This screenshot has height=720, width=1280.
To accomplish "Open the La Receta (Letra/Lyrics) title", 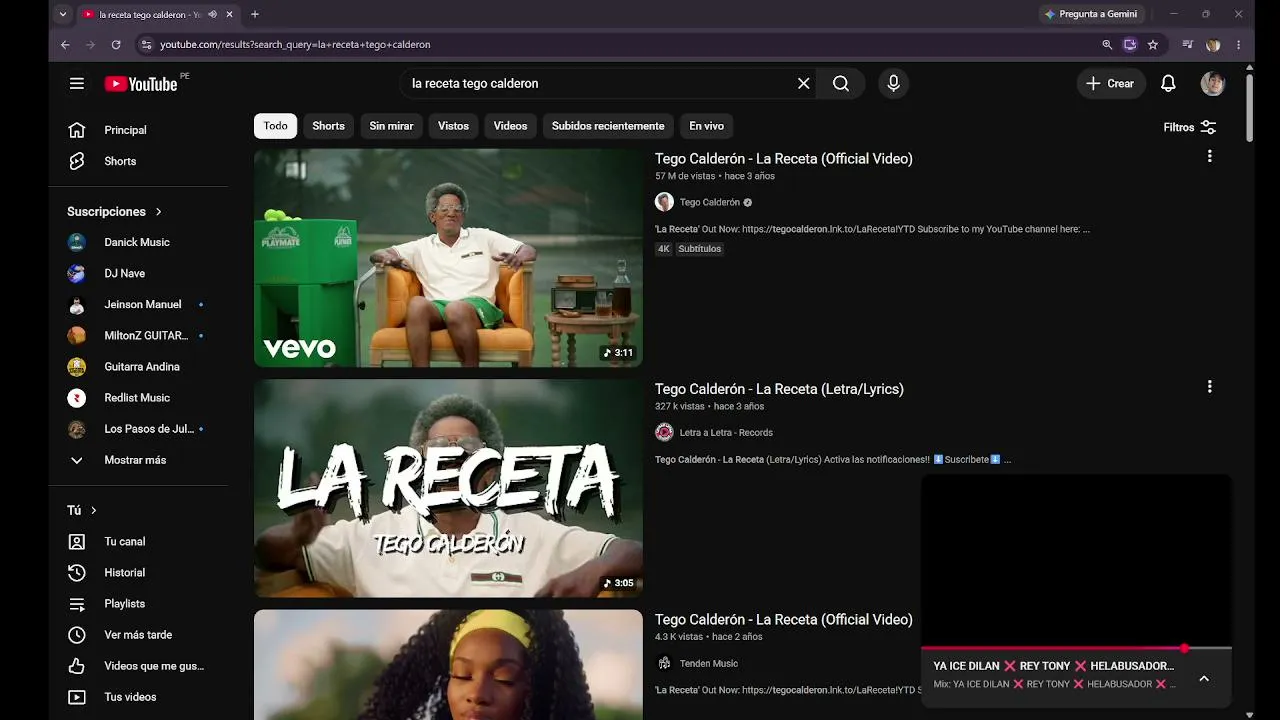I will pos(779,389).
